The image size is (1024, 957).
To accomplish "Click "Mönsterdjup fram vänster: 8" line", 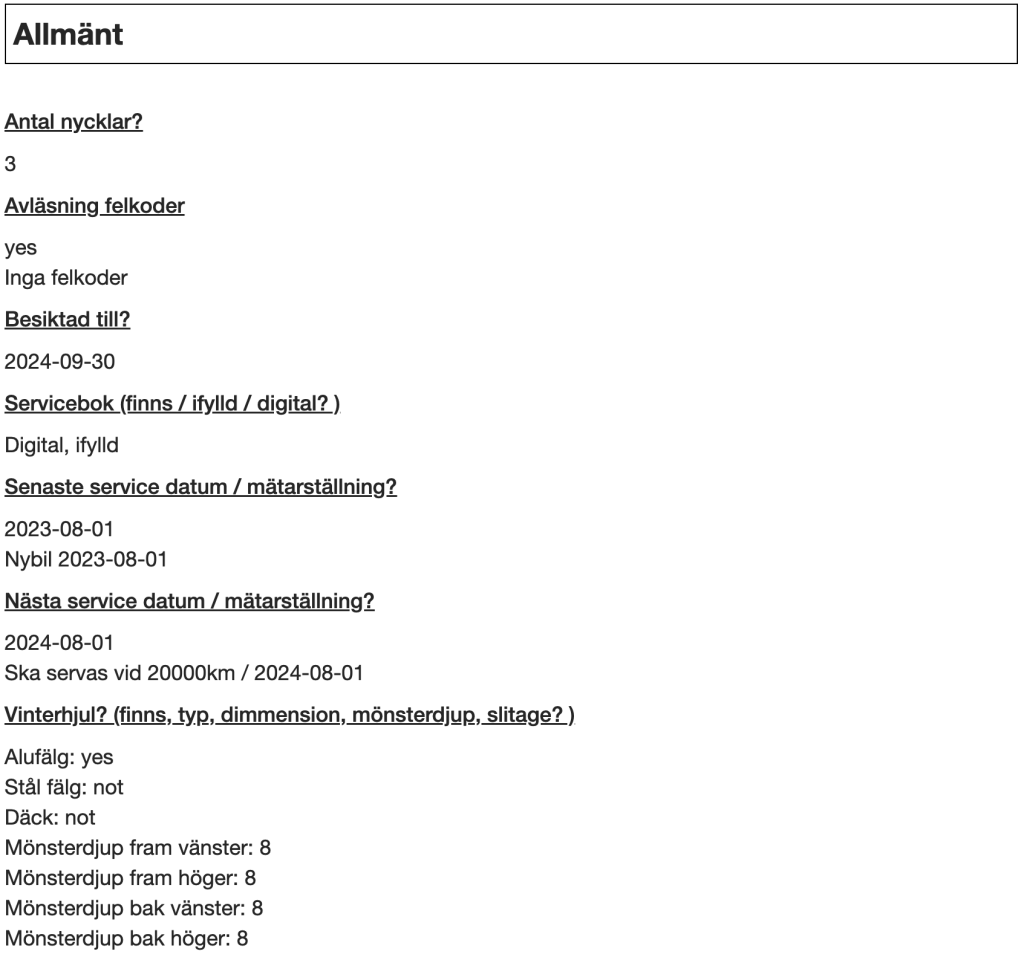I will tap(138, 848).
